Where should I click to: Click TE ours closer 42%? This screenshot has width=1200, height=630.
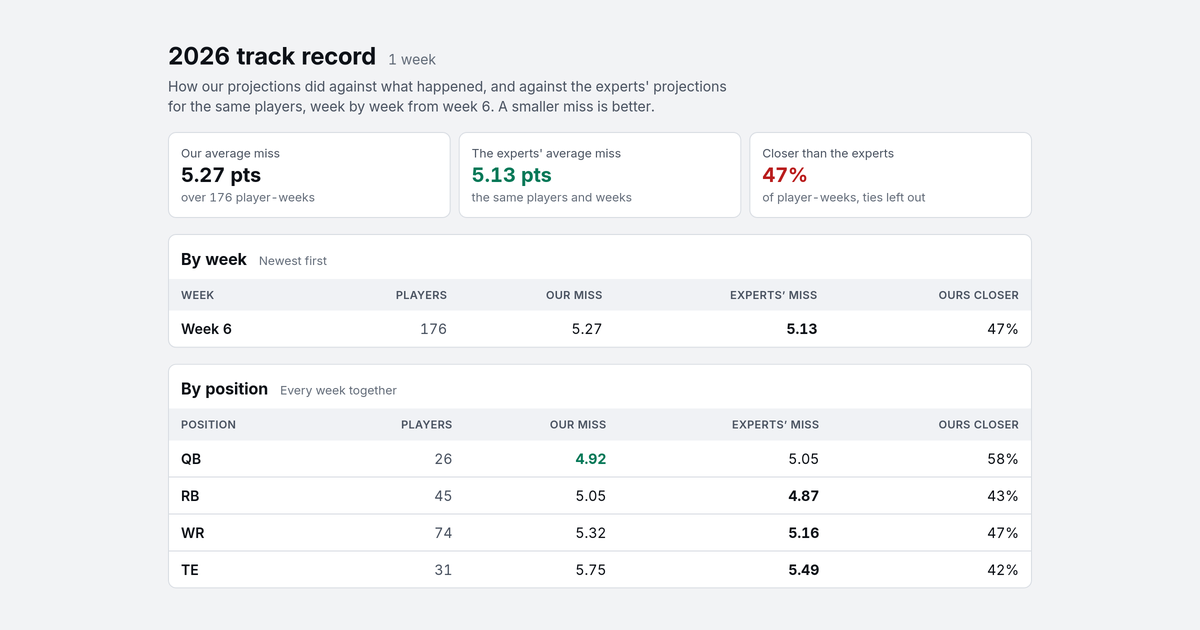tap(1003, 570)
